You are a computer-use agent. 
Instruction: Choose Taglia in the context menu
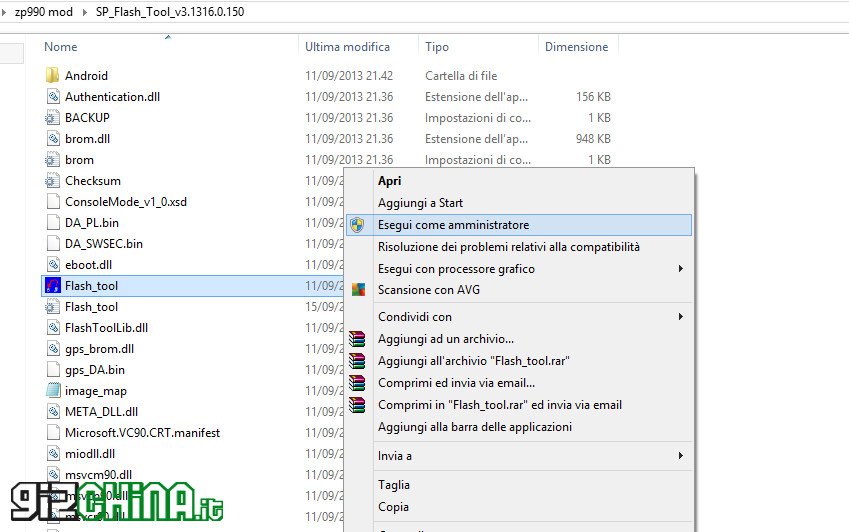pos(393,485)
